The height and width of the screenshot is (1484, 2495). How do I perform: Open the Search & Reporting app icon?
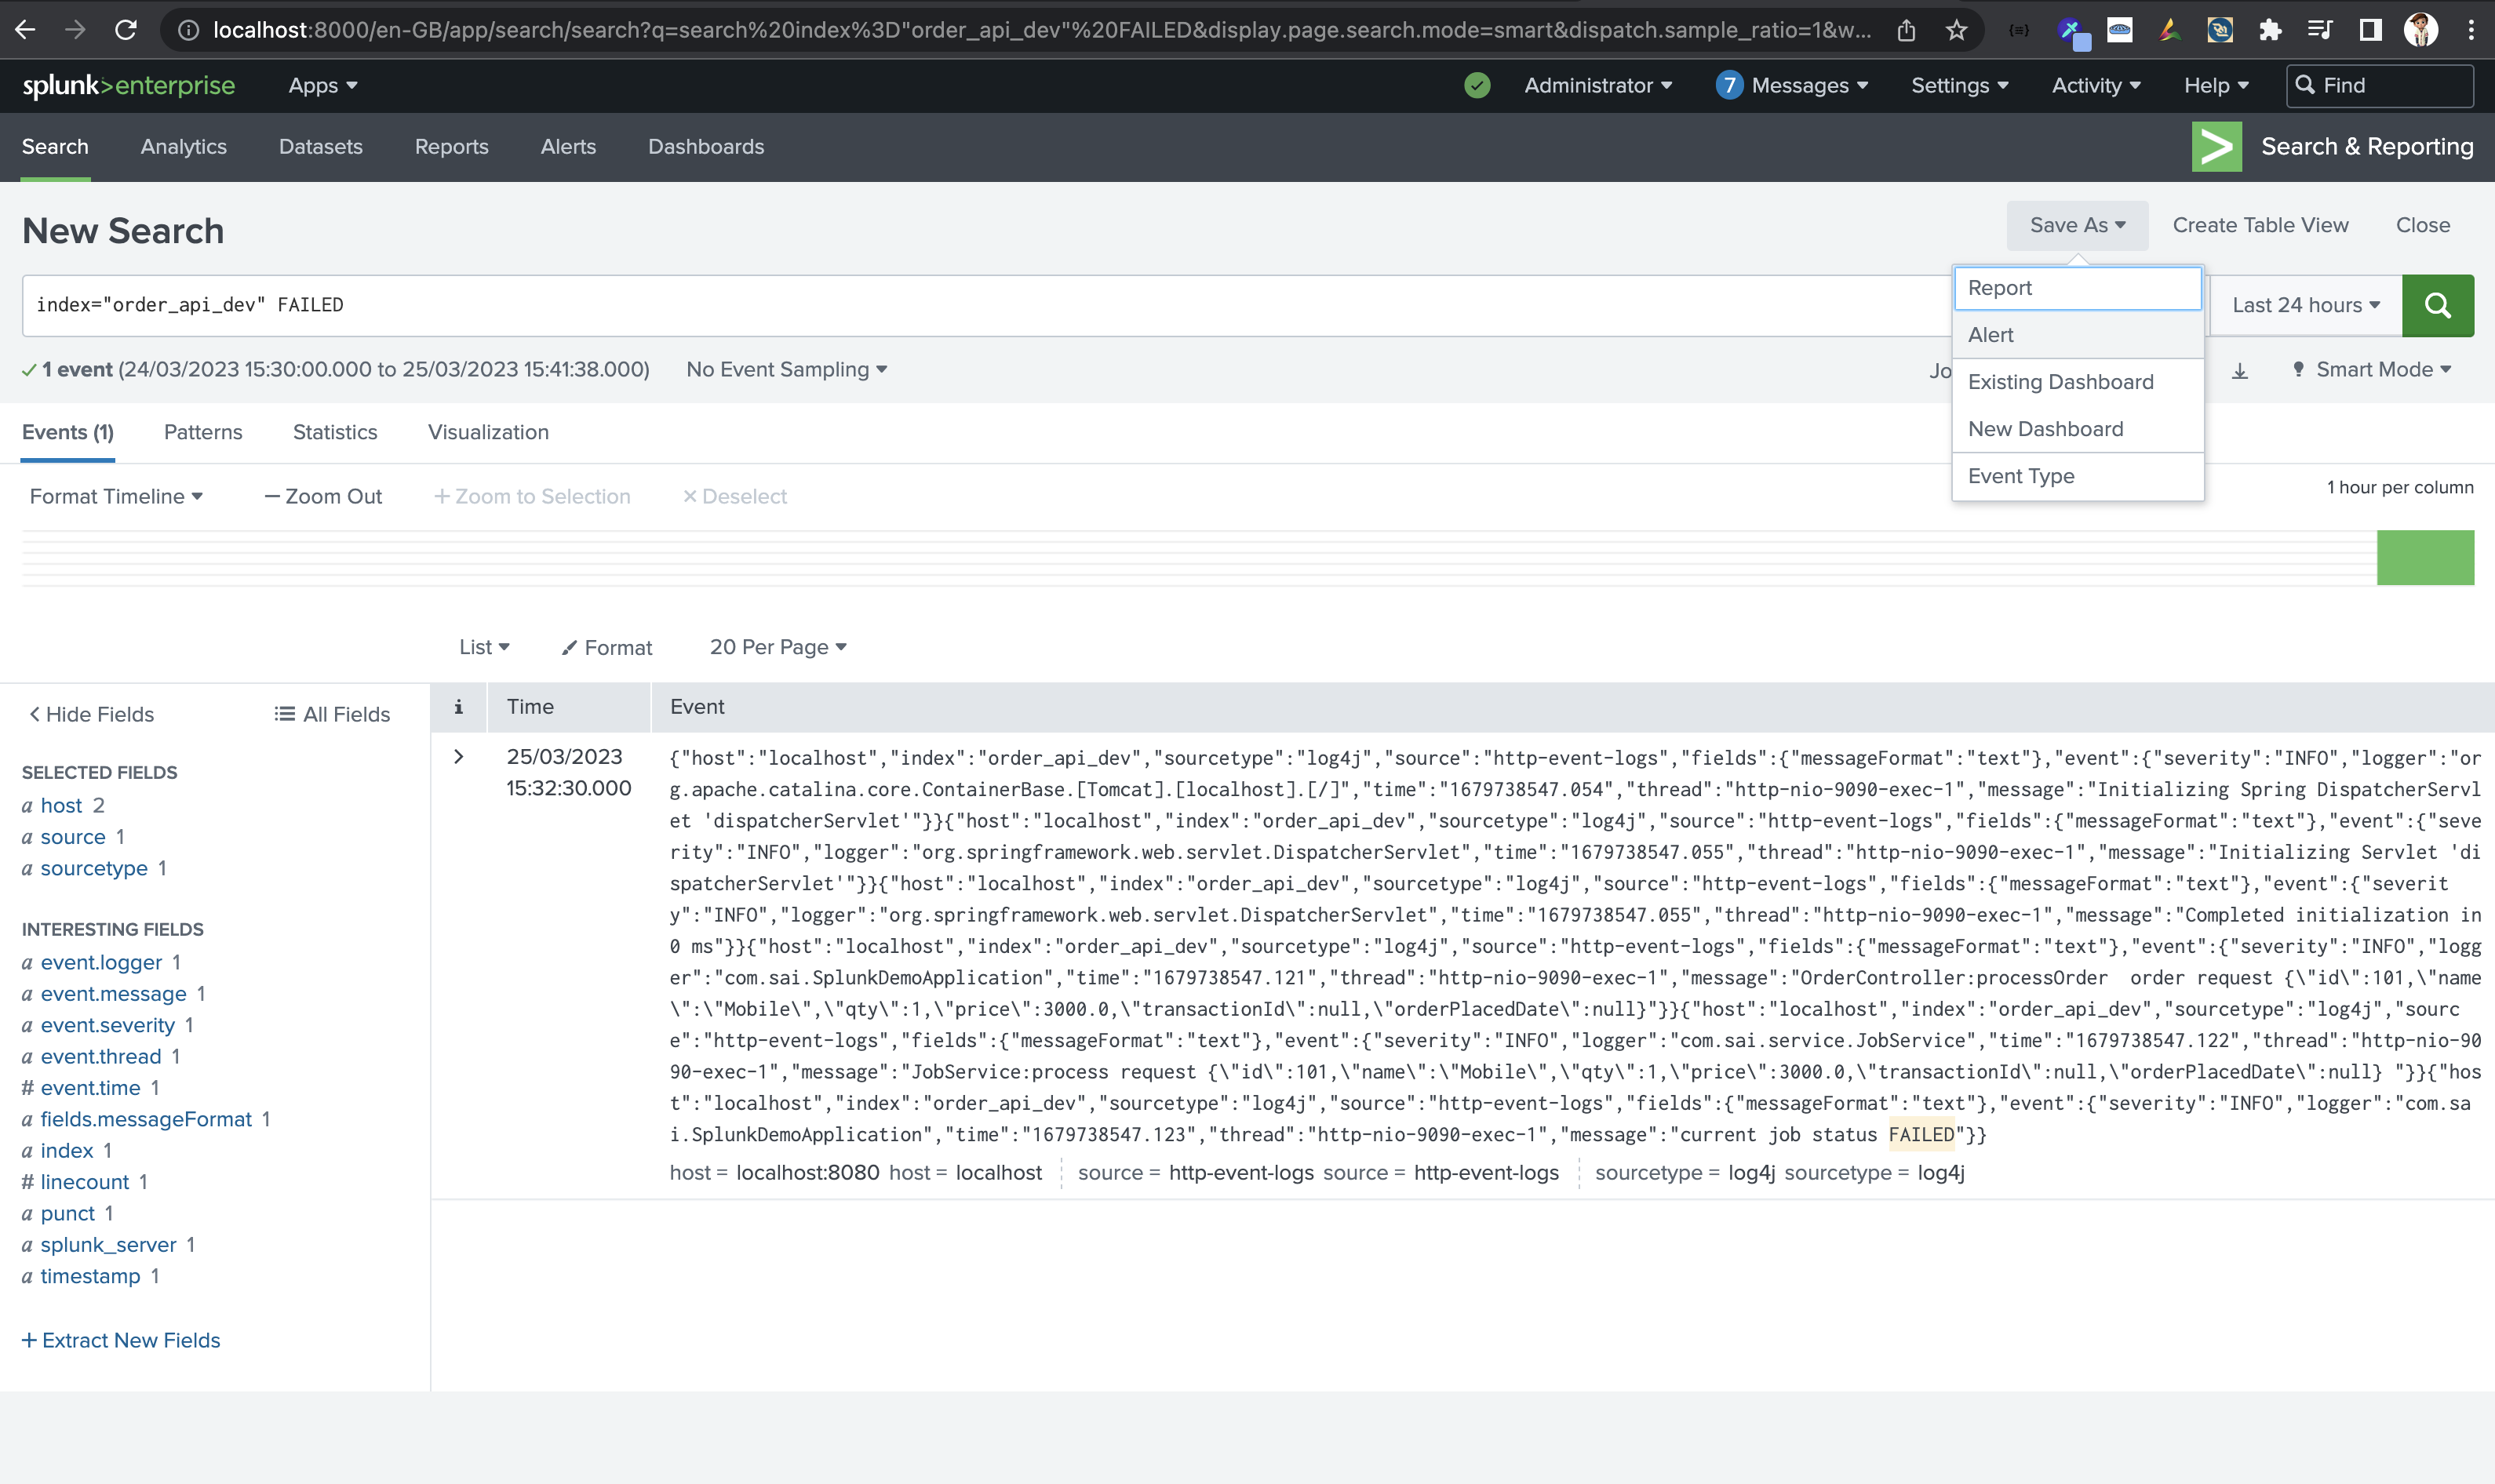tap(2216, 146)
